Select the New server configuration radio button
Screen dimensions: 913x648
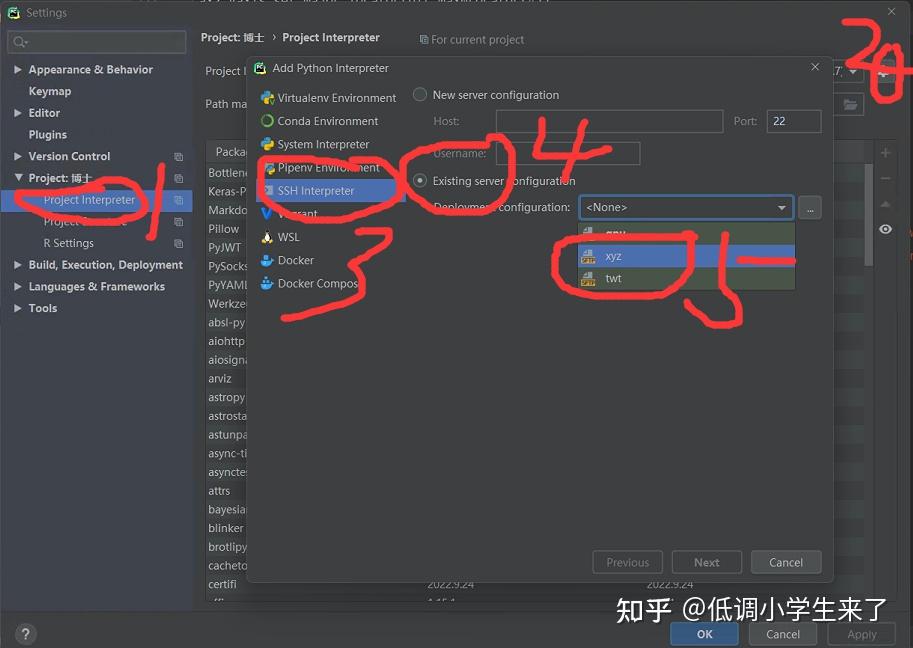pyautogui.click(x=420, y=94)
